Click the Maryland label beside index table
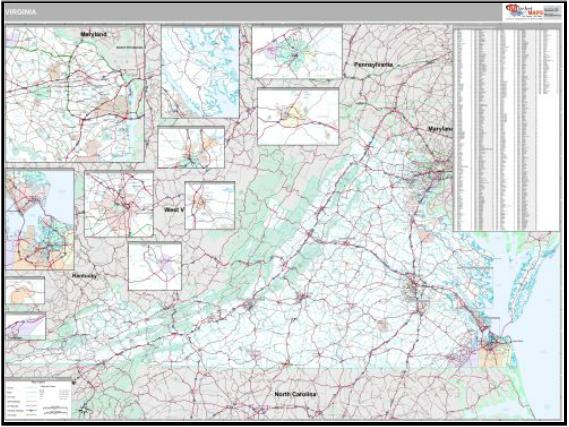The height and width of the screenshot is (427, 569). click(x=441, y=129)
